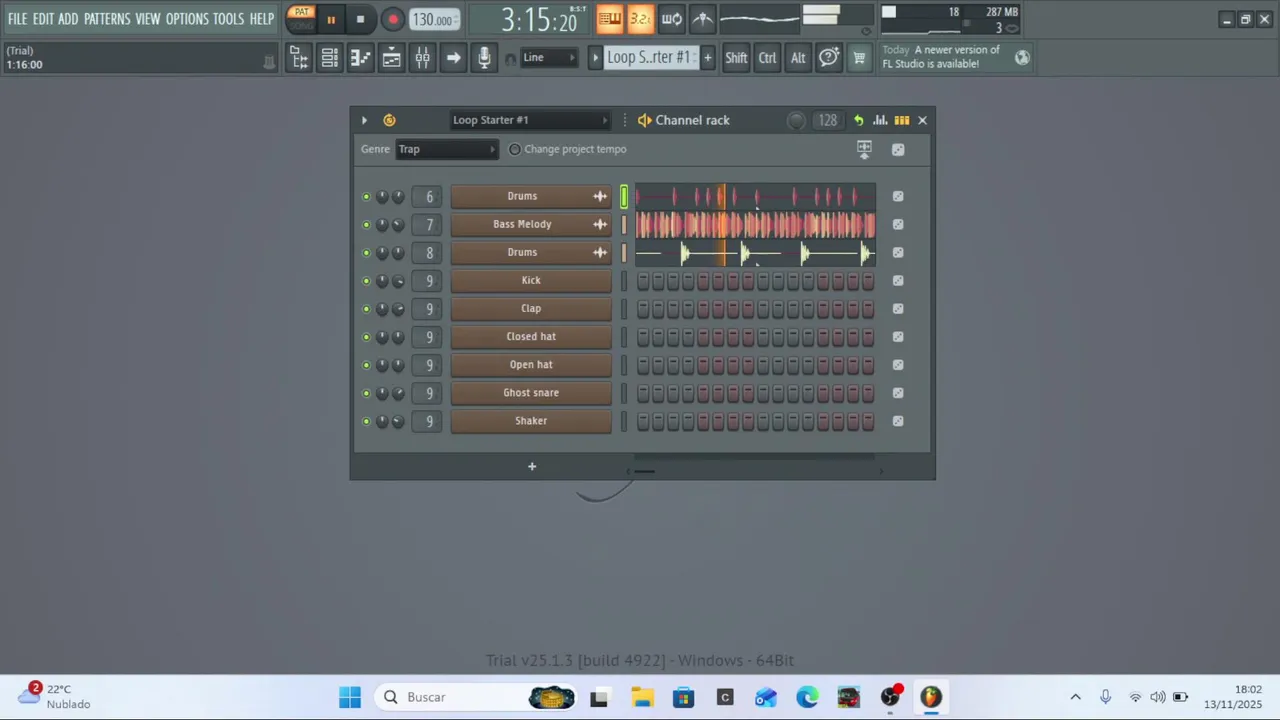Click the green undo arrow in Channel rack

pyautogui.click(x=858, y=120)
